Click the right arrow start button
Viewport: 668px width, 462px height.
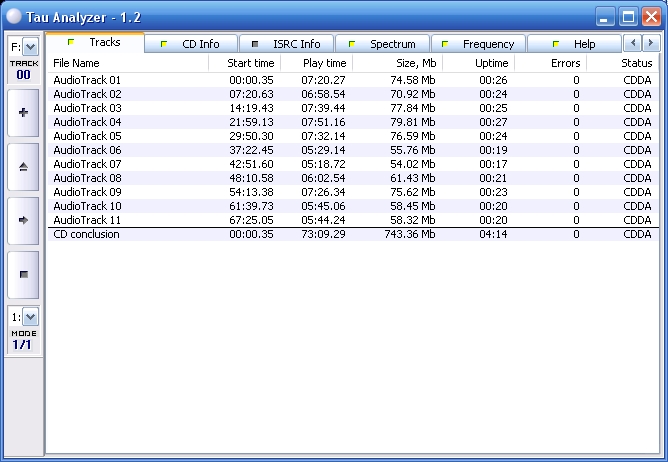point(23,220)
